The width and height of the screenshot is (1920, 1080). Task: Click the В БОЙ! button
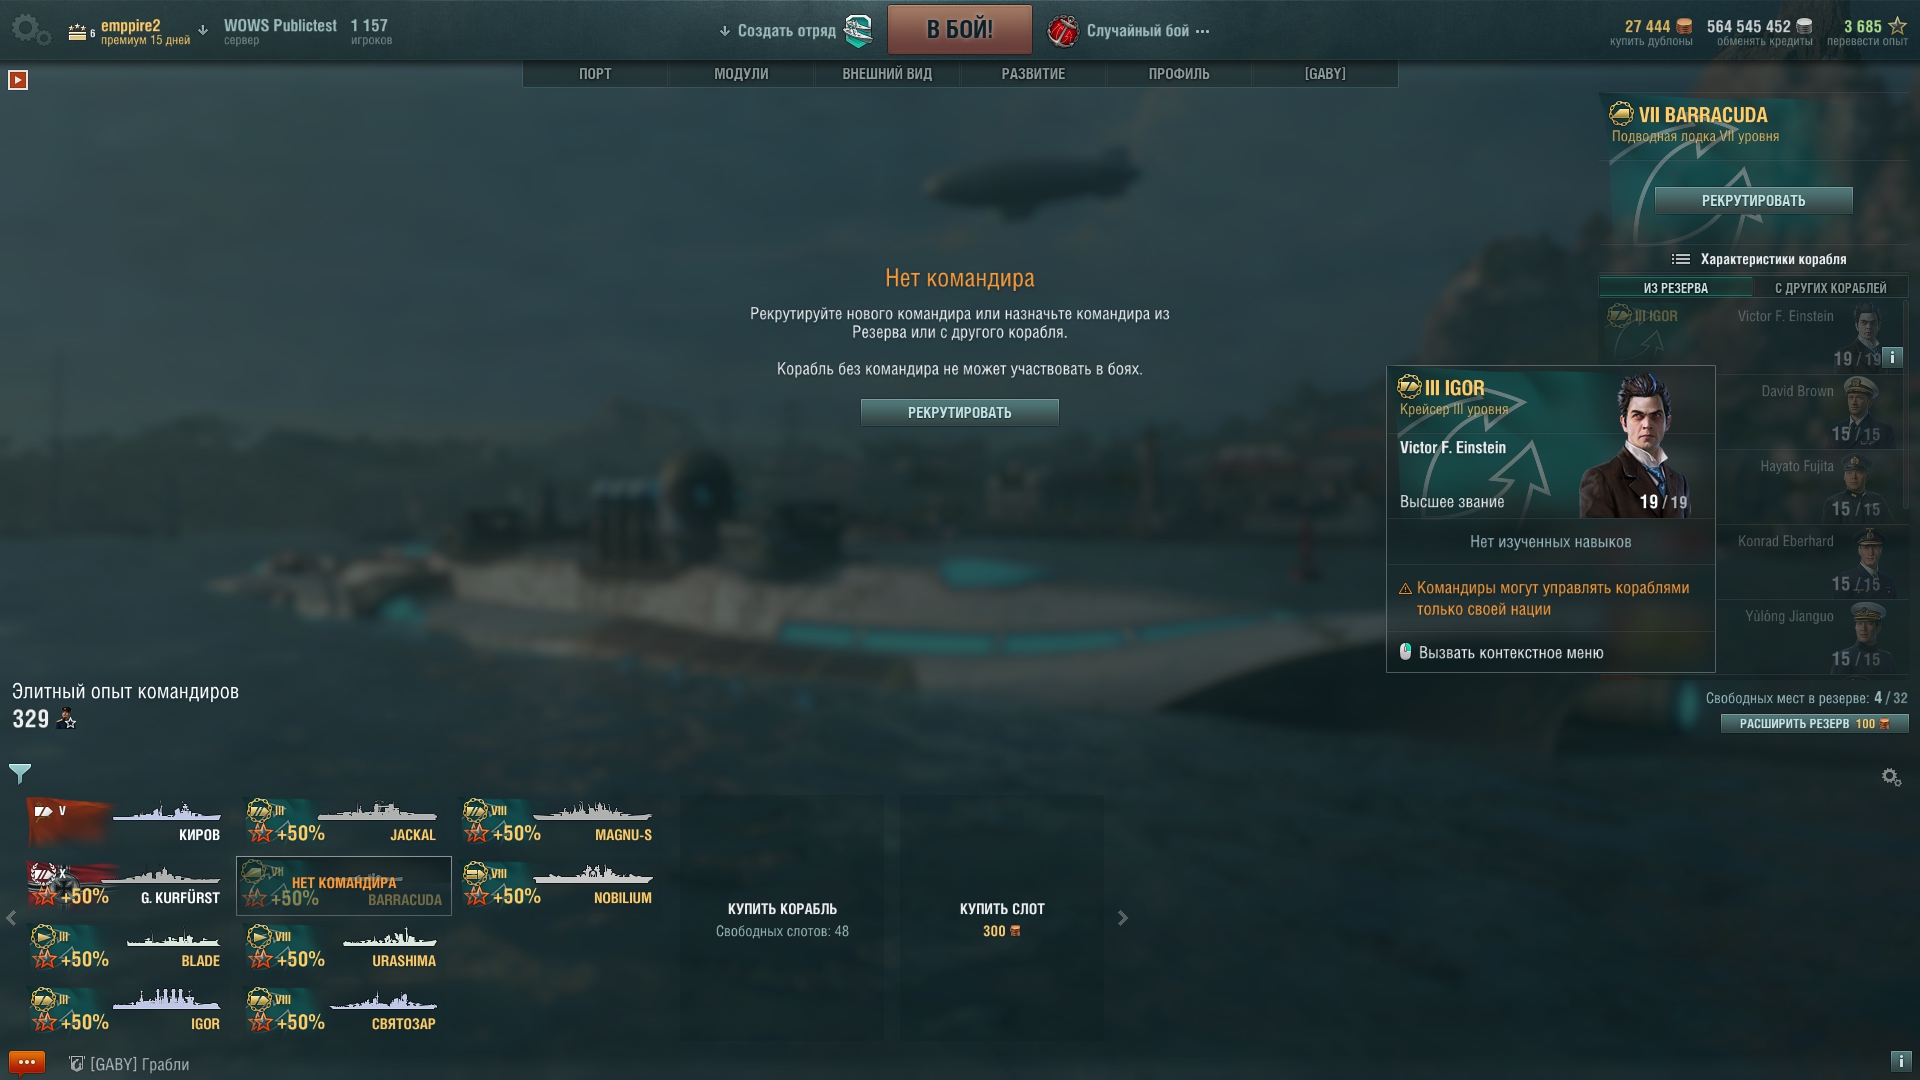click(x=960, y=30)
